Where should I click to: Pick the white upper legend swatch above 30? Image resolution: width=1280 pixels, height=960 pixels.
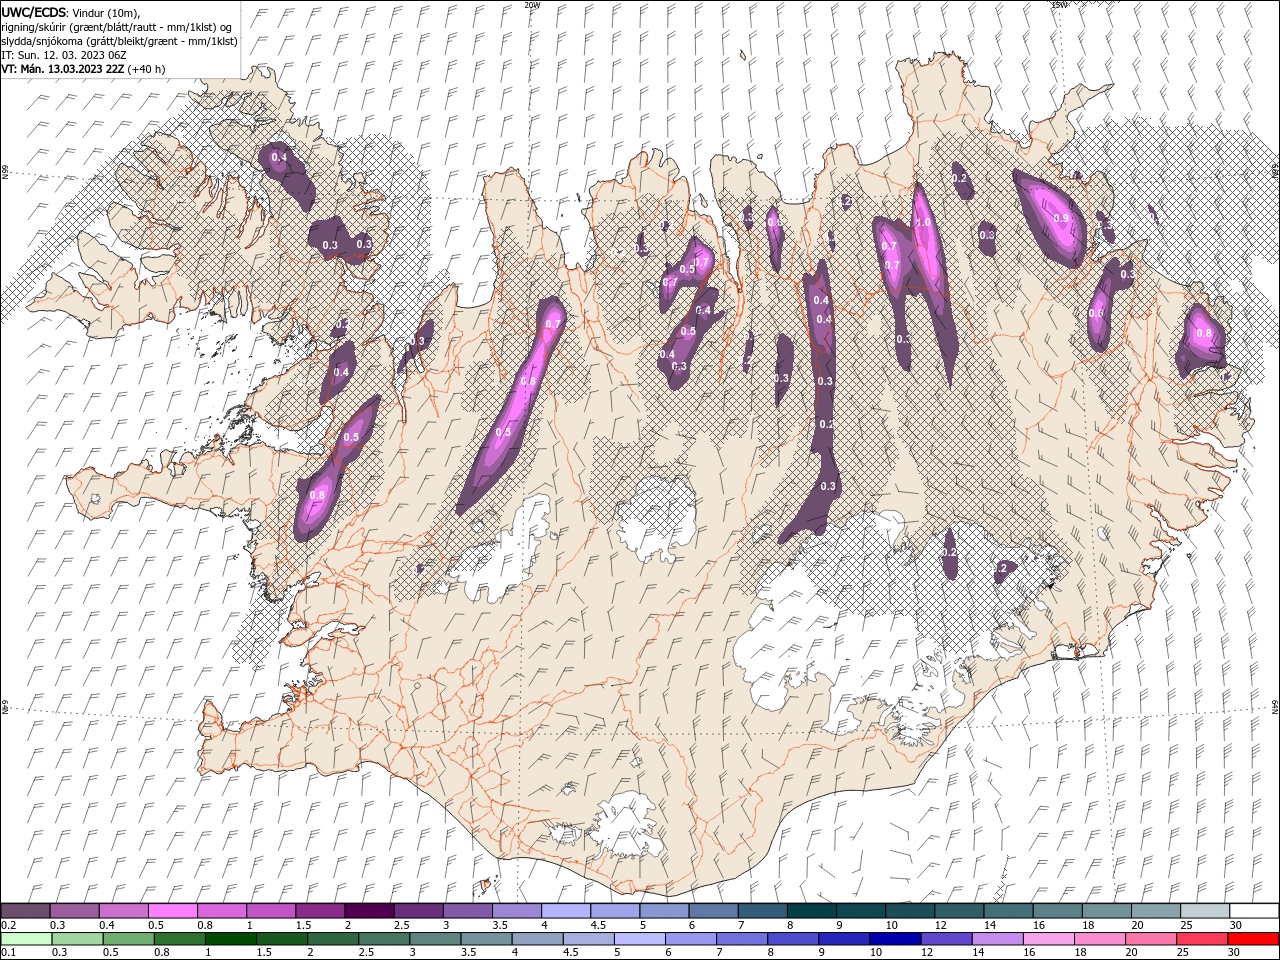1254,911
